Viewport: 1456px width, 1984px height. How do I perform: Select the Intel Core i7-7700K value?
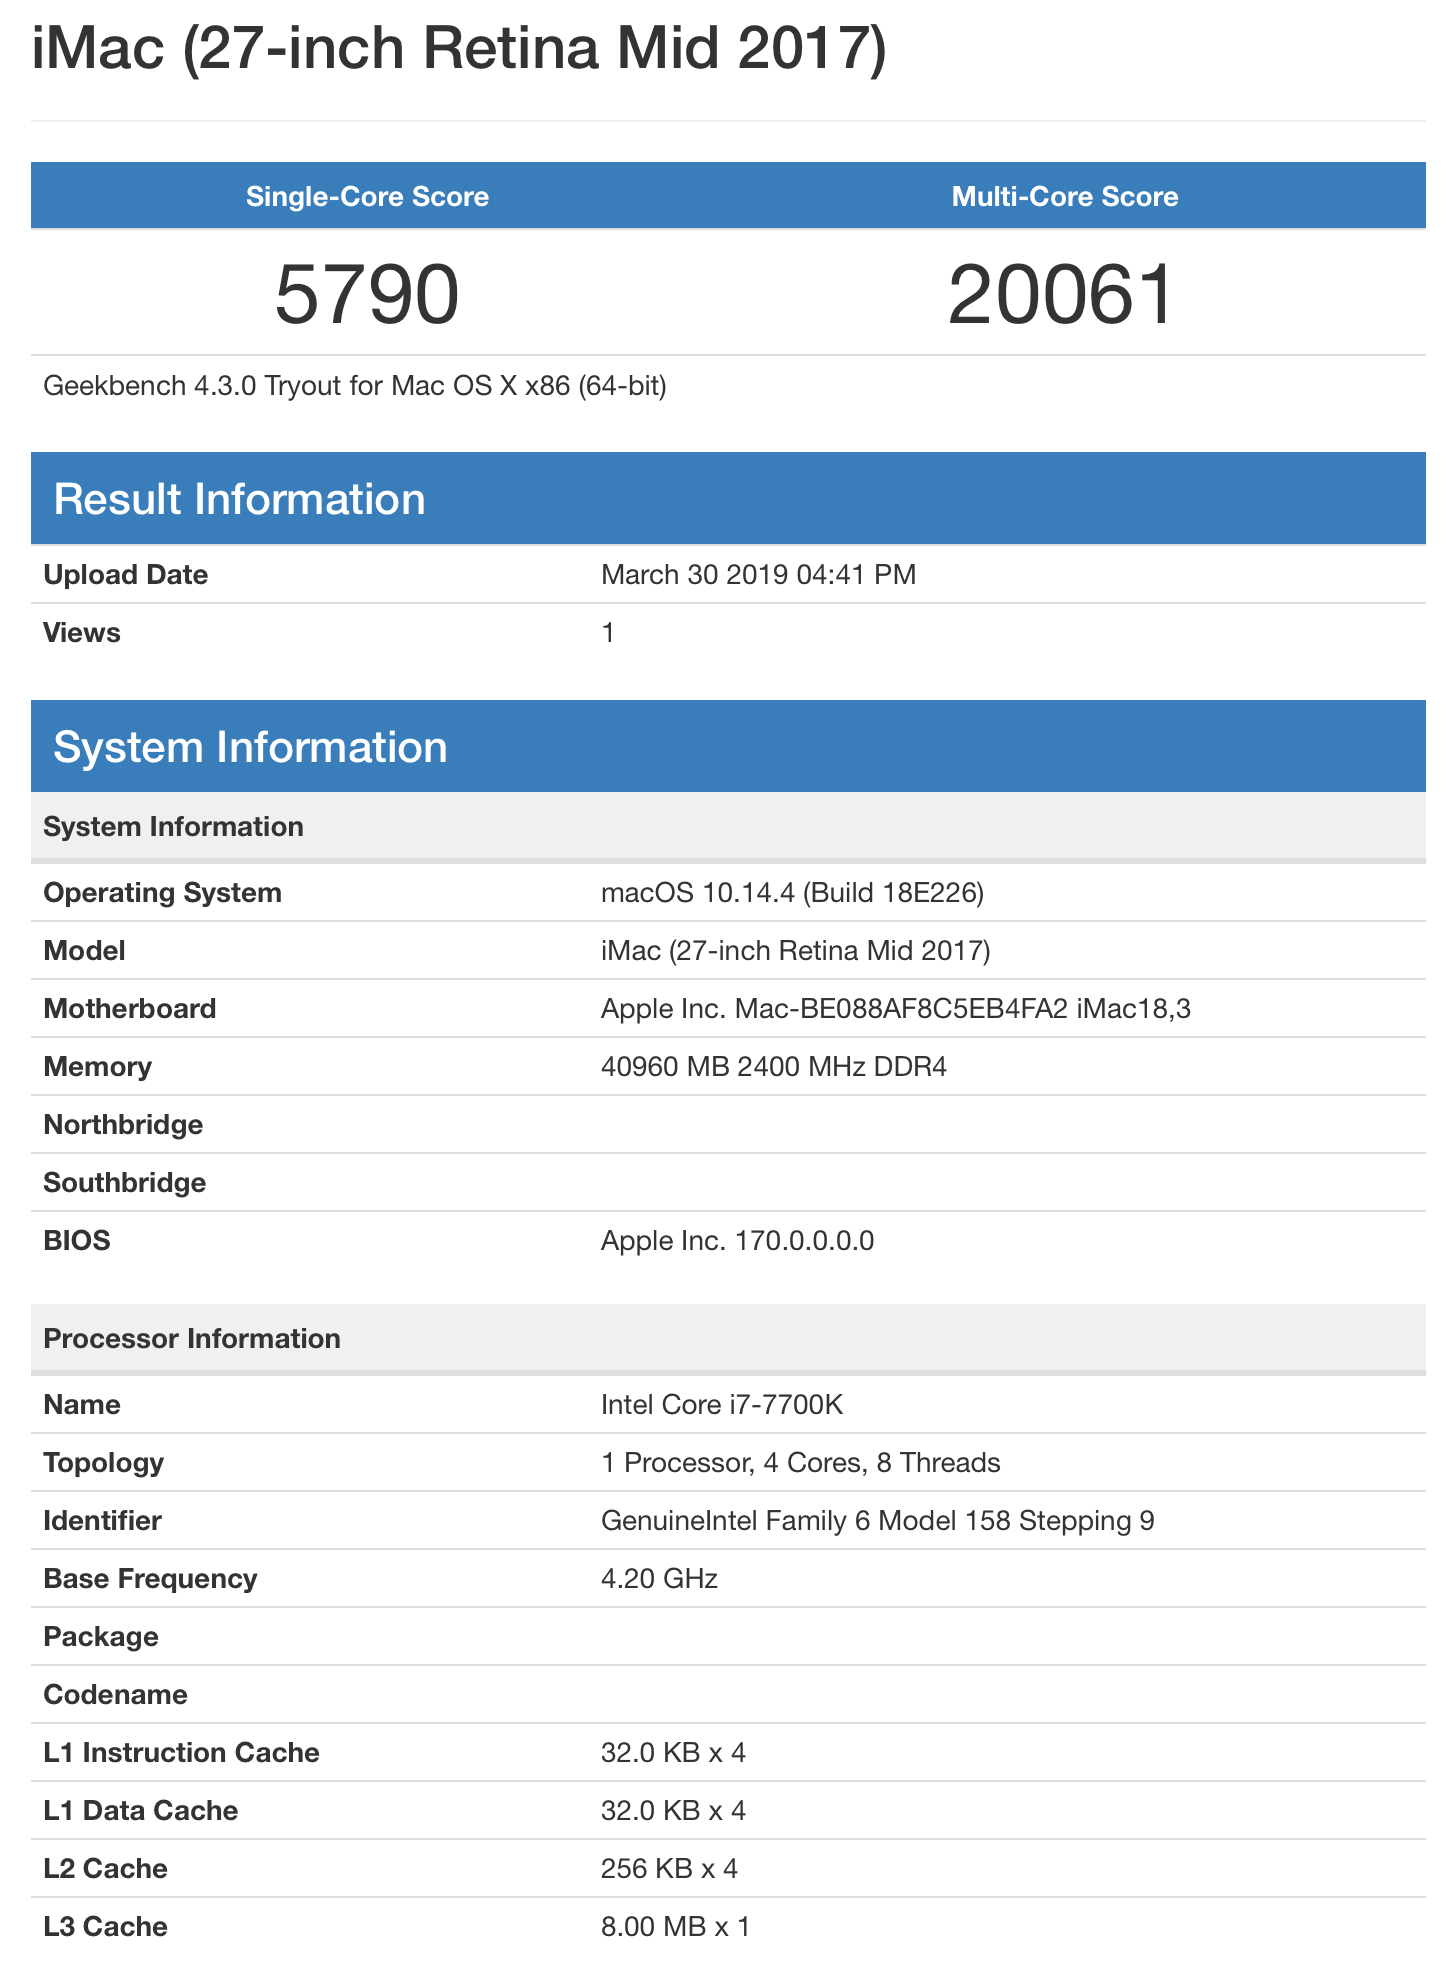[723, 1405]
